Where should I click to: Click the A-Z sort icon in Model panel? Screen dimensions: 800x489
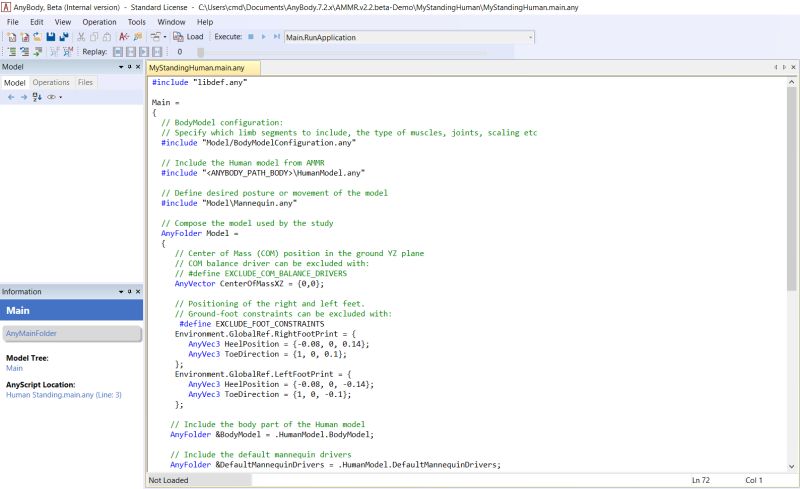[37, 97]
